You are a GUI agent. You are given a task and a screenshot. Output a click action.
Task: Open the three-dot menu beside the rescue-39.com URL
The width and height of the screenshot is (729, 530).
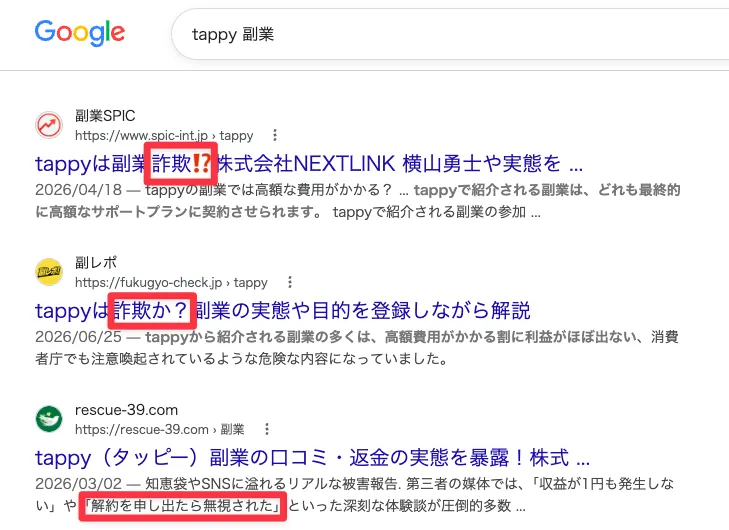click(x=266, y=429)
